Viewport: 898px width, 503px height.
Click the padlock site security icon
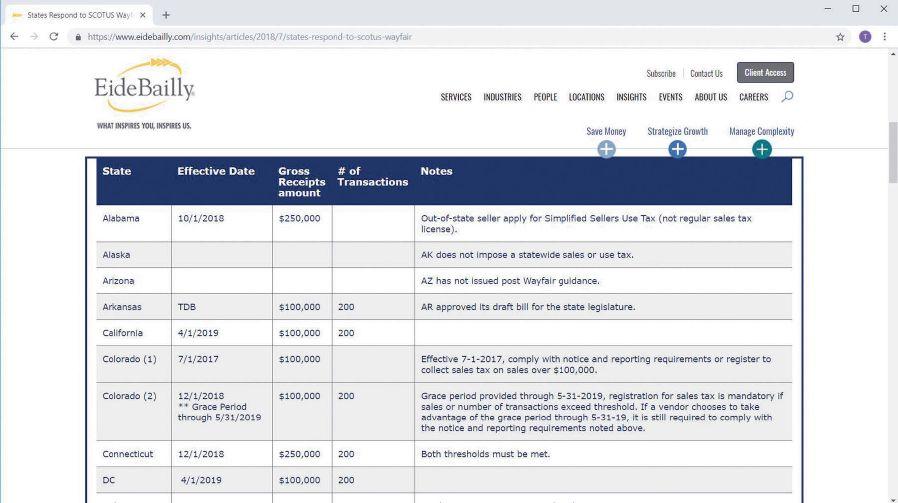(x=78, y=37)
